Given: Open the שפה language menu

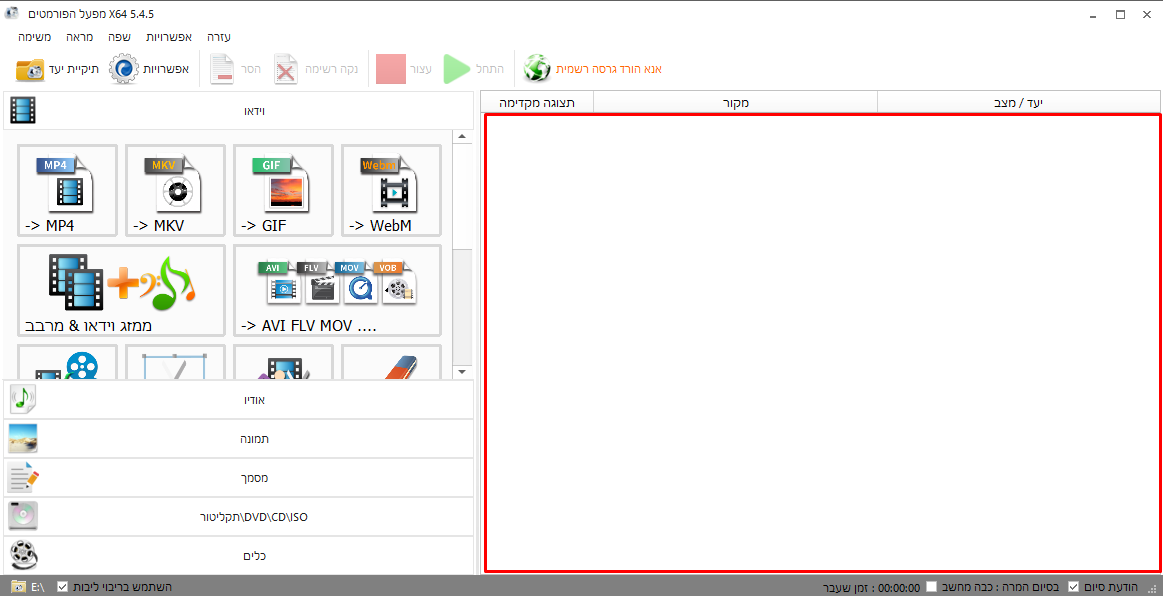Looking at the screenshot, I should coord(119,37).
